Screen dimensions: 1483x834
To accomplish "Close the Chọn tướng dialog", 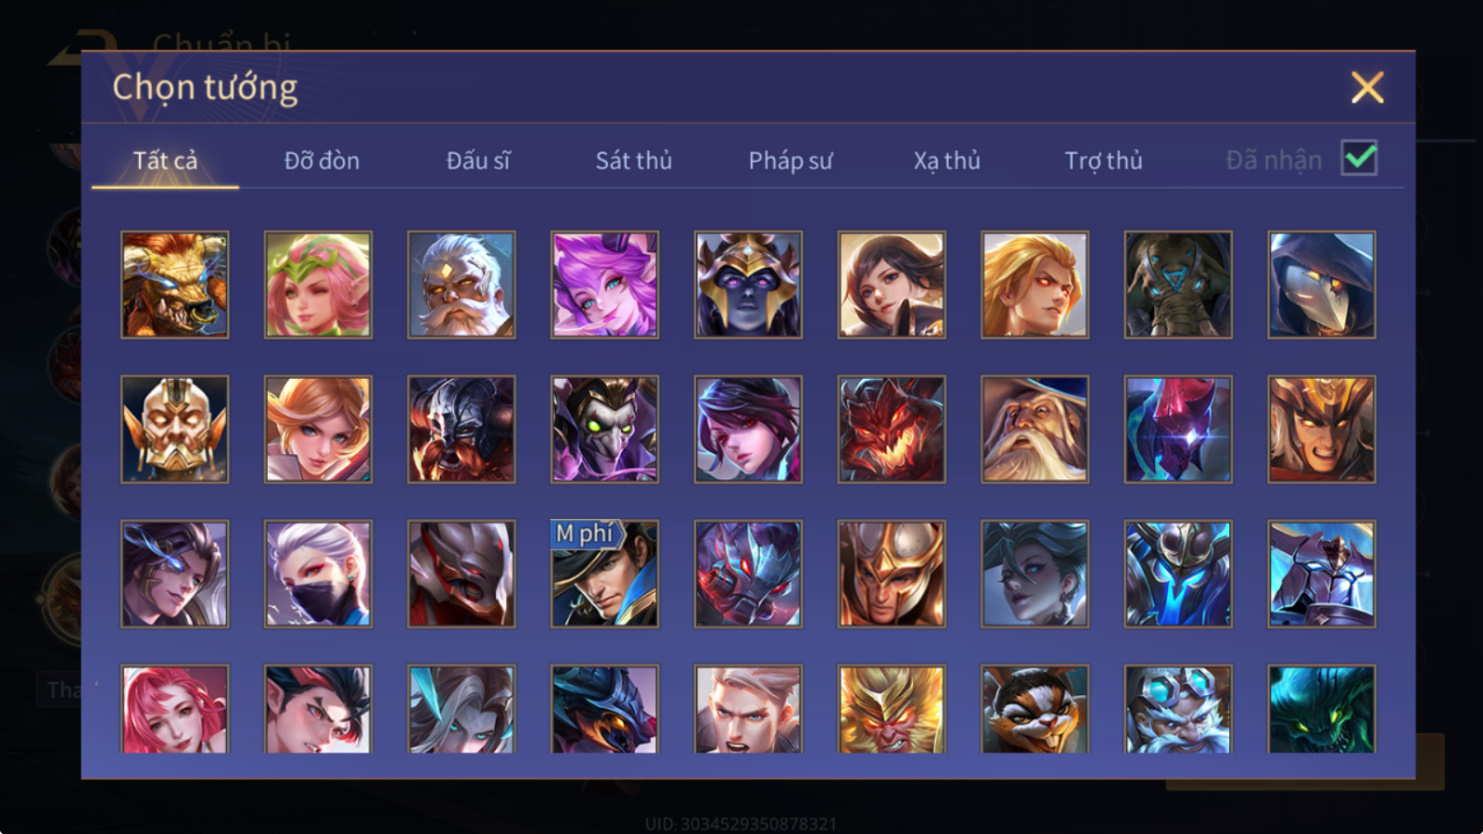I will (1367, 87).
